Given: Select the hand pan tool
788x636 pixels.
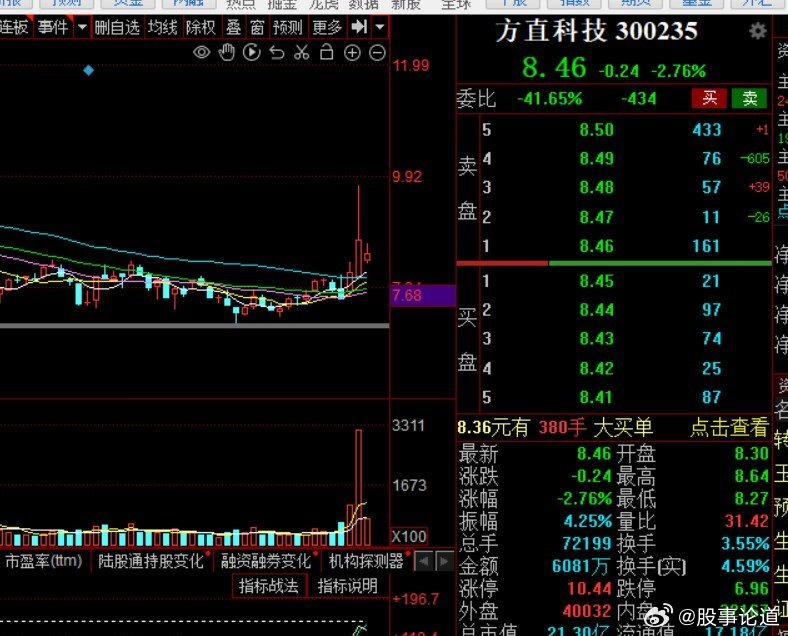Looking at the screenshot, I should click(227, 52).
